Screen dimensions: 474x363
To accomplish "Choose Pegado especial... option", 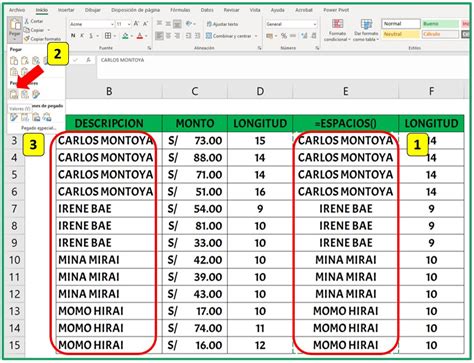I will [x=39, y=128].
